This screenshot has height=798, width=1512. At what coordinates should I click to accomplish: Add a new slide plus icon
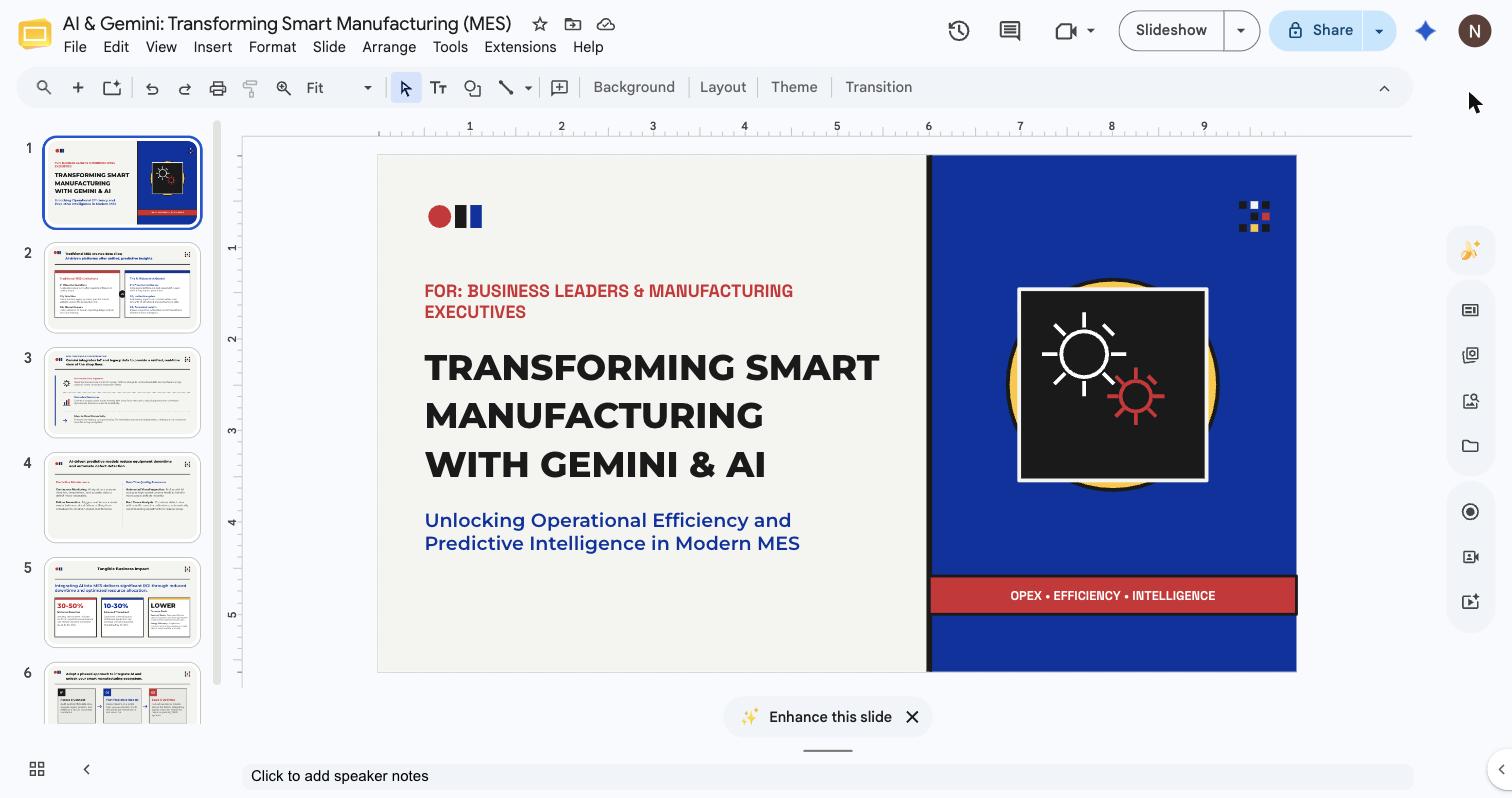[x=77, y=88]
